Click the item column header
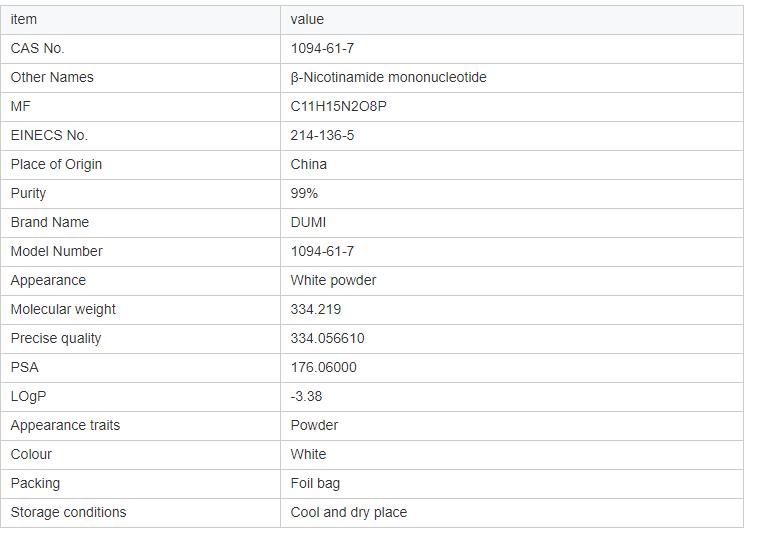The width and height of the screenshot is (773, 535). (23, 19)
